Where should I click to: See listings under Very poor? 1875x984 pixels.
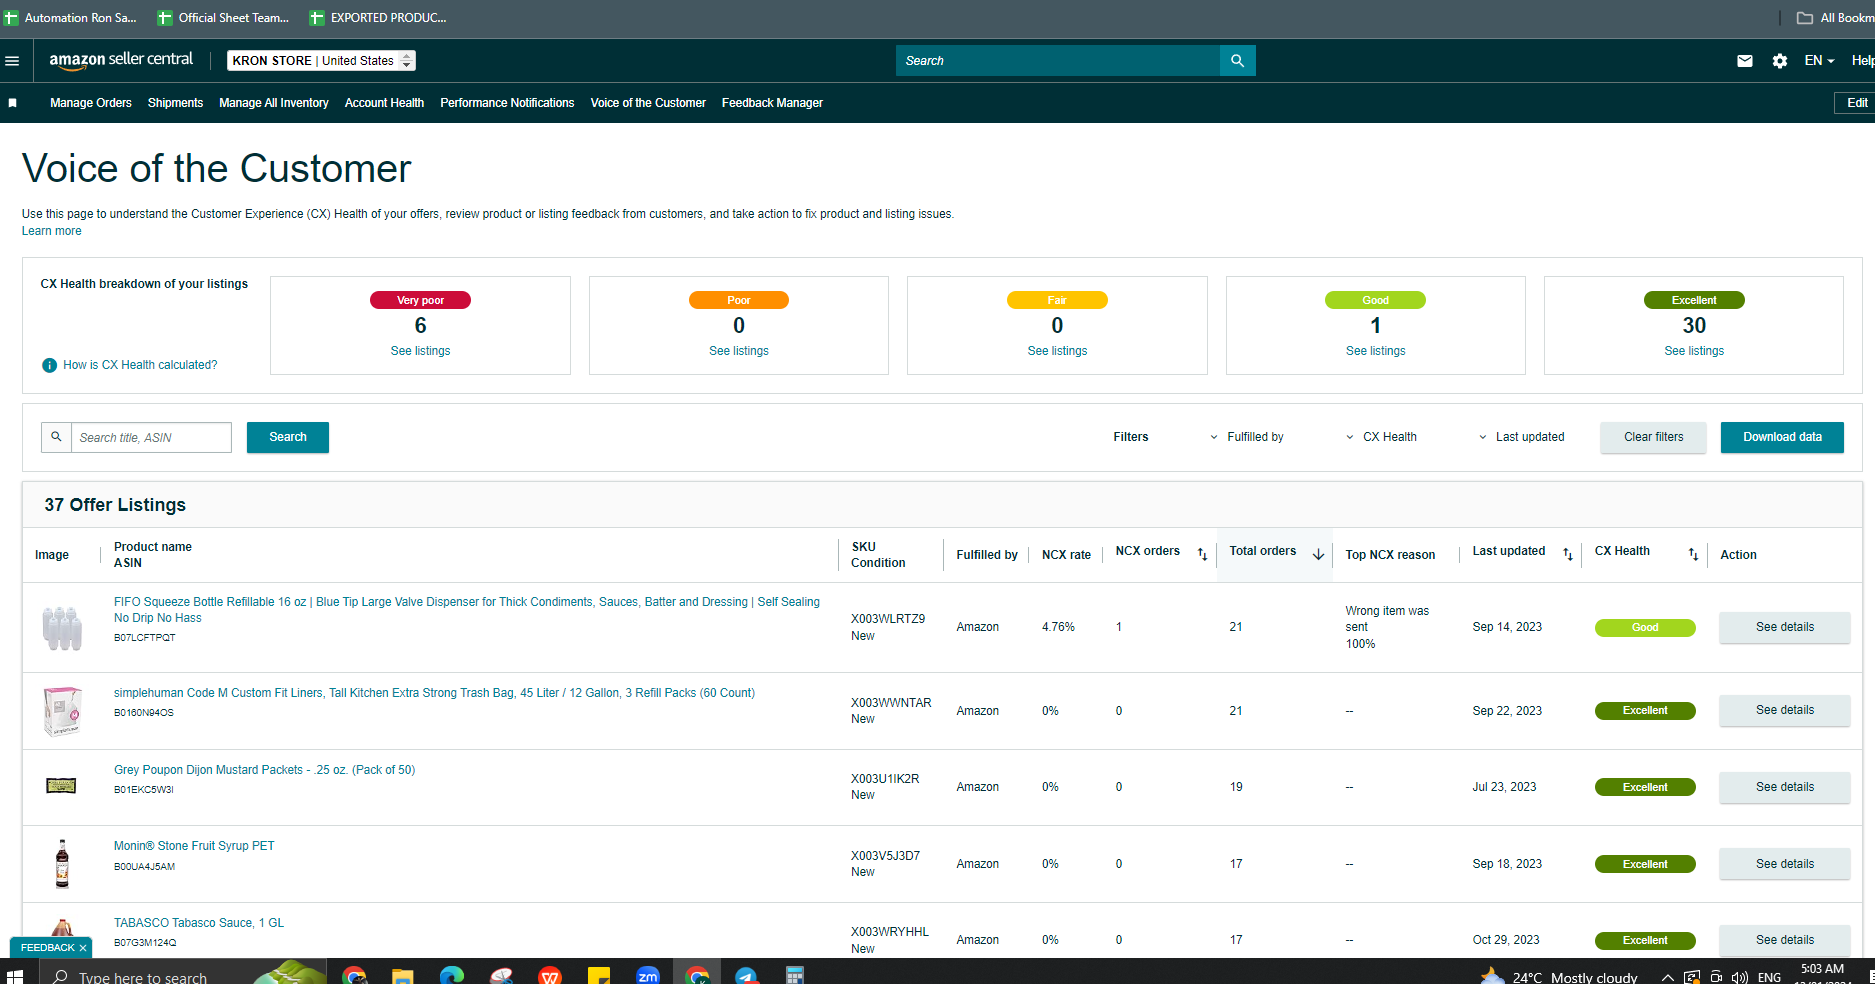point(420,351)
